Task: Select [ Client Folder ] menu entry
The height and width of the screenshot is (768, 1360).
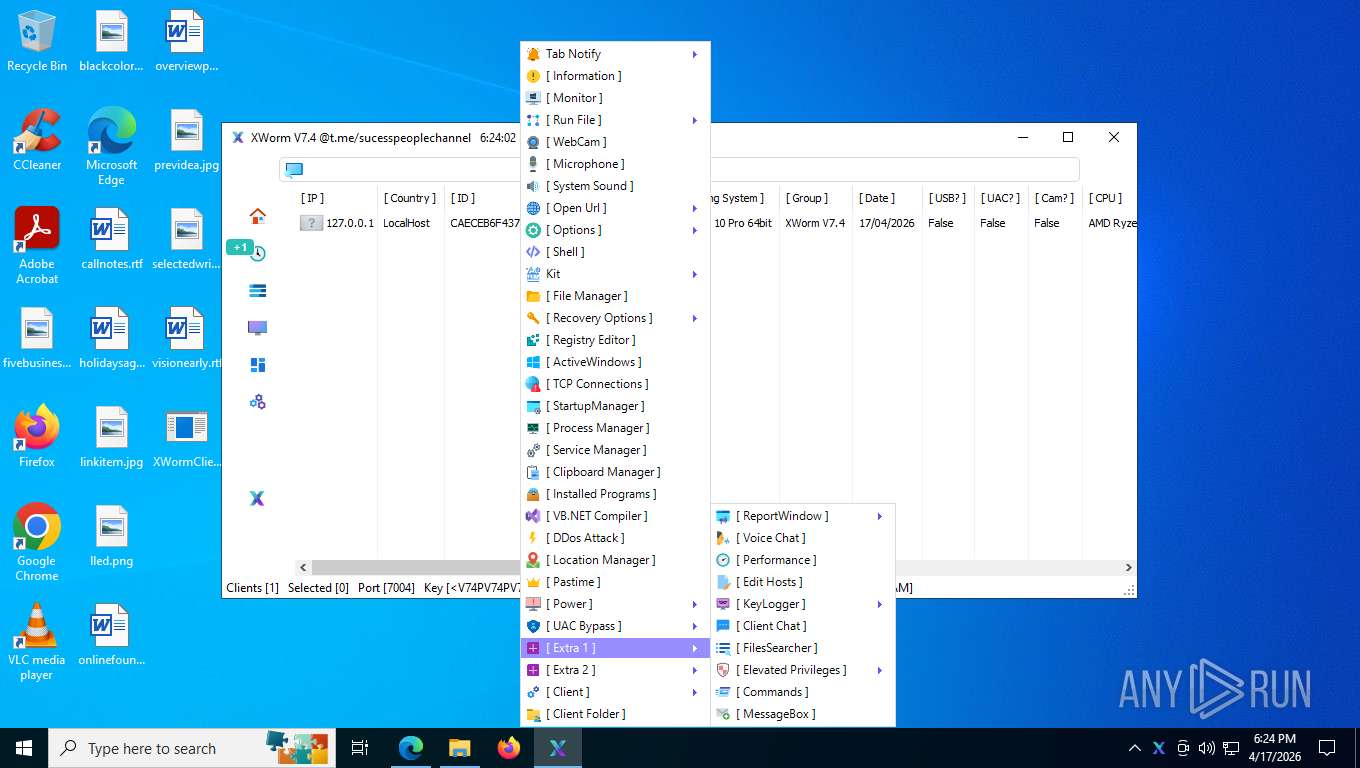Action: point(615,714)
